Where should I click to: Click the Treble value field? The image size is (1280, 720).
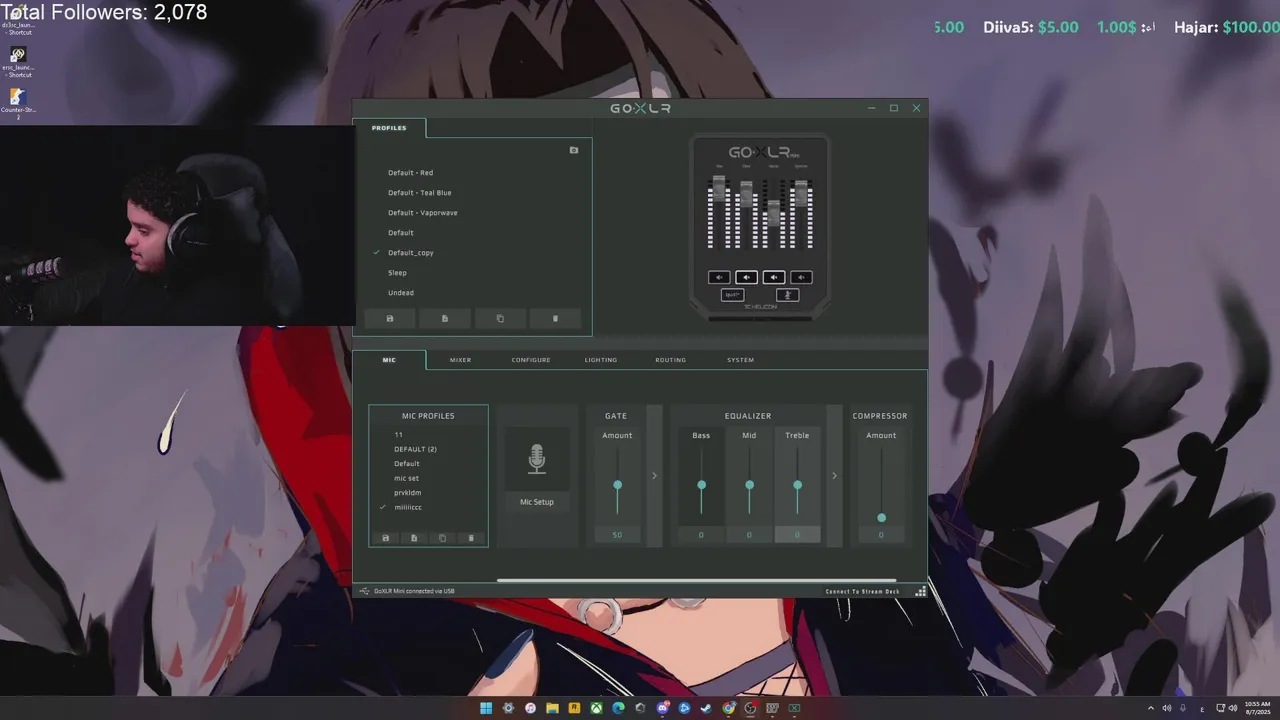click(797, 535)
